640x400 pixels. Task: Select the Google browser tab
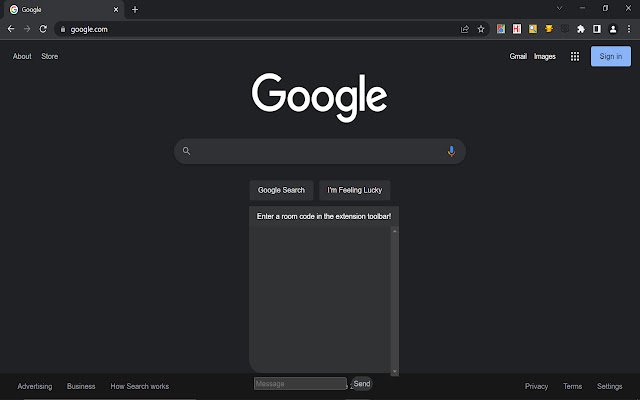[63, 9]
